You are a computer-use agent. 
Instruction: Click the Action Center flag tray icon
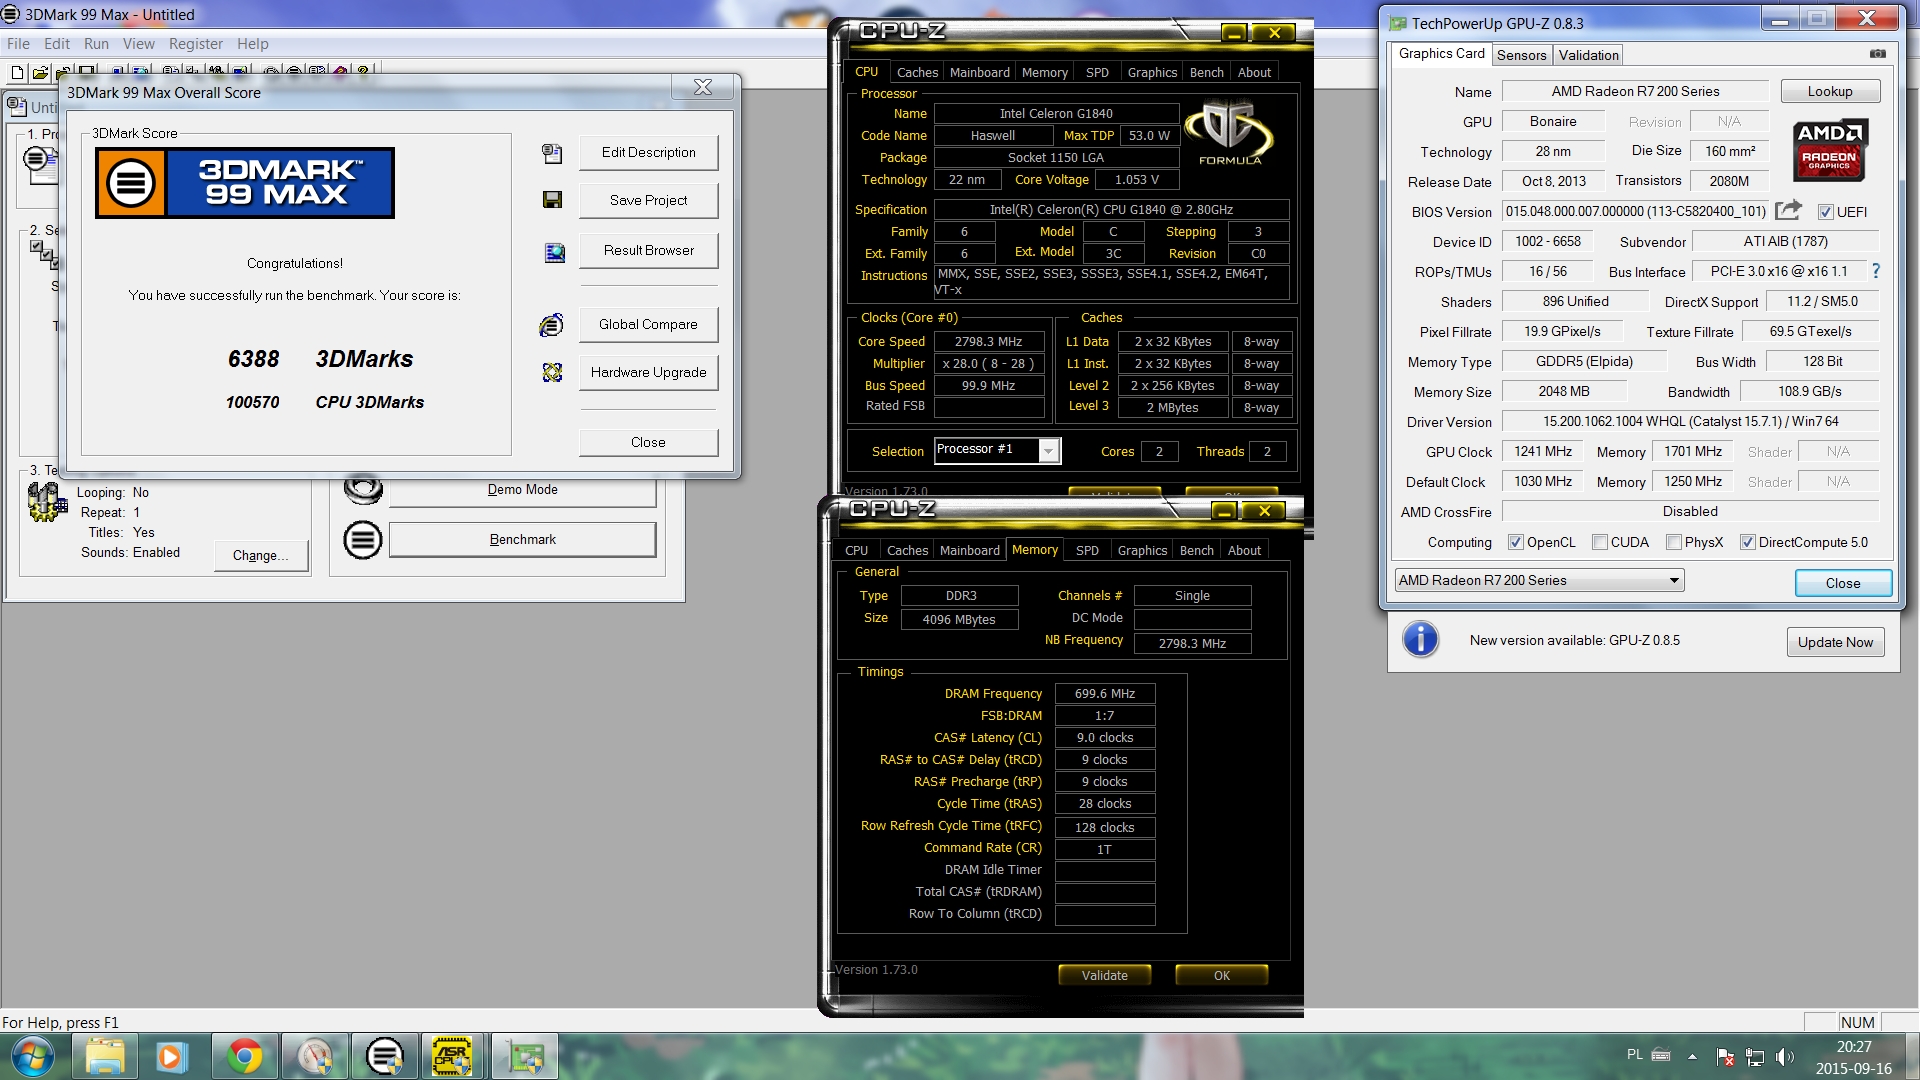point(1725,1056)
